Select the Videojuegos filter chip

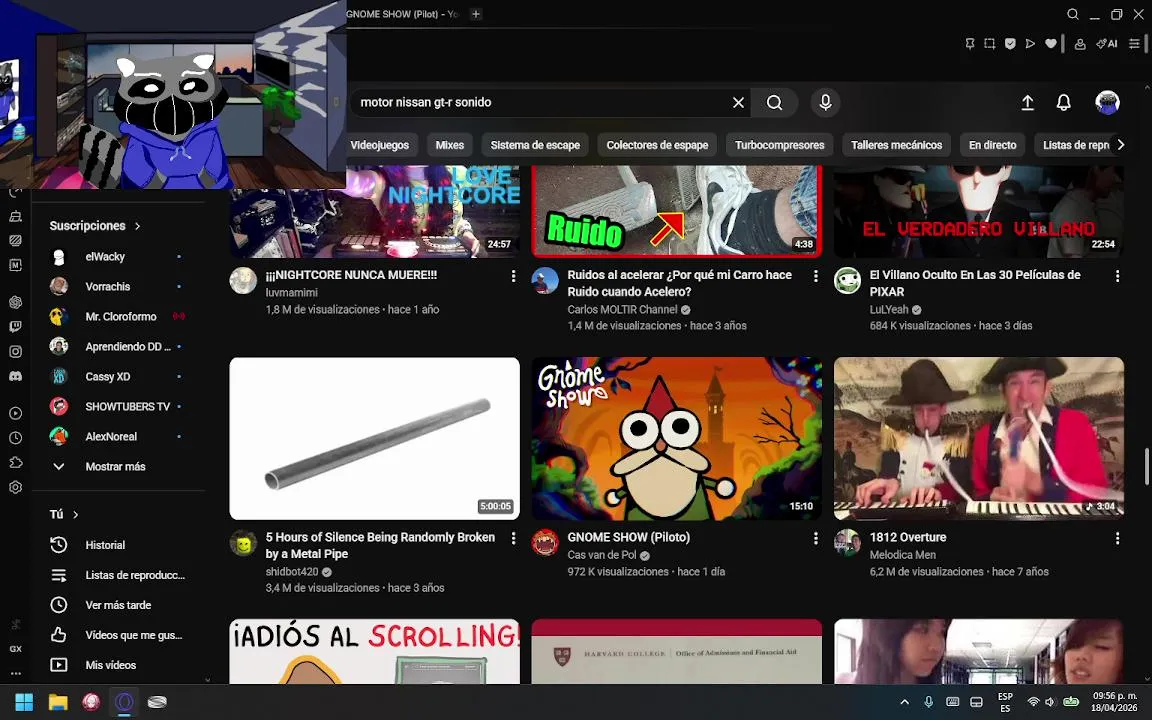[x=380, y=145]
